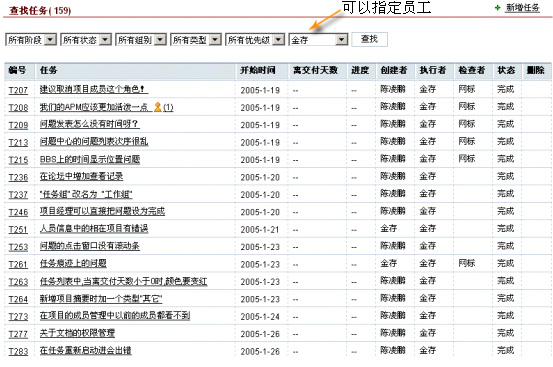Click the orange person icon on task T208
Viewport: 553px width, 367px height.
tap(158, 107)
